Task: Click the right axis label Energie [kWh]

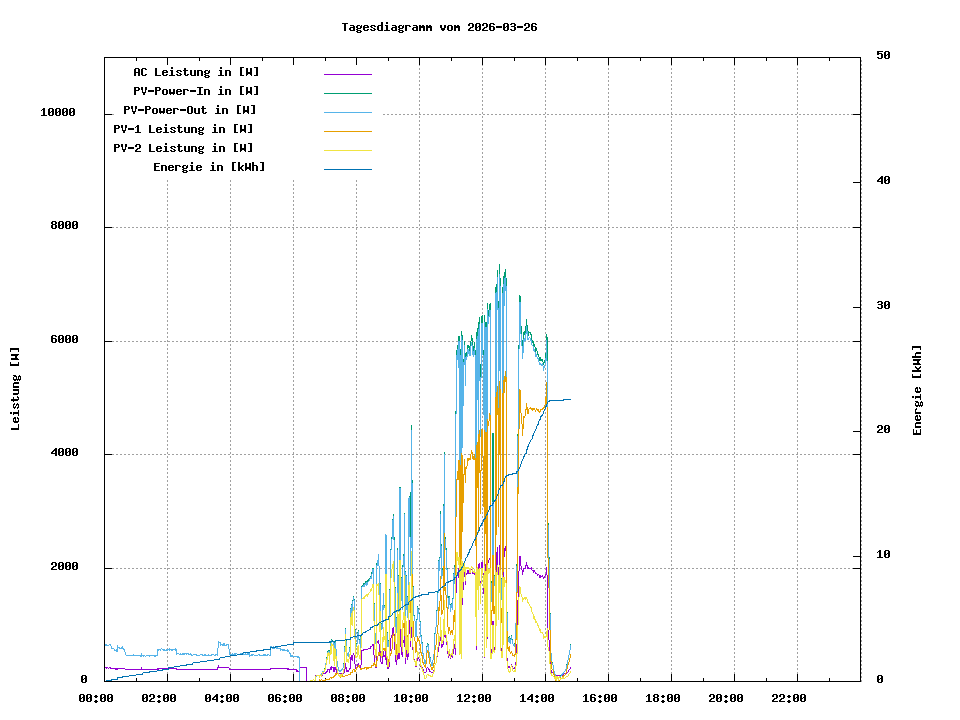Action: 917,390
